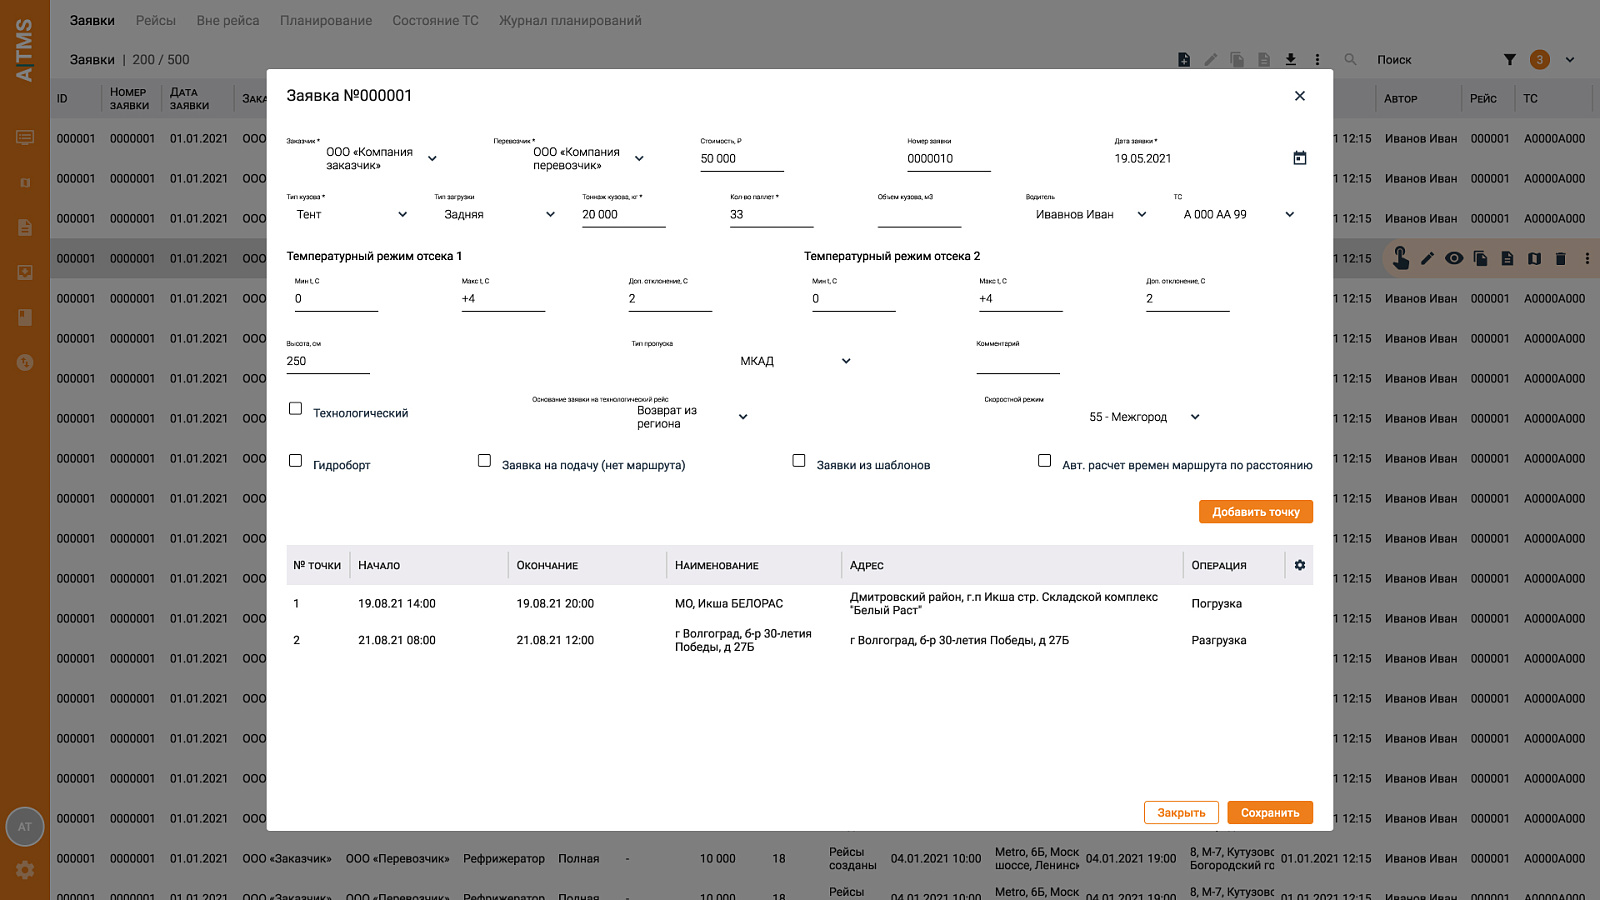
Task: Tick the Гидроборт checkbox
Action: tap(295, 460)
